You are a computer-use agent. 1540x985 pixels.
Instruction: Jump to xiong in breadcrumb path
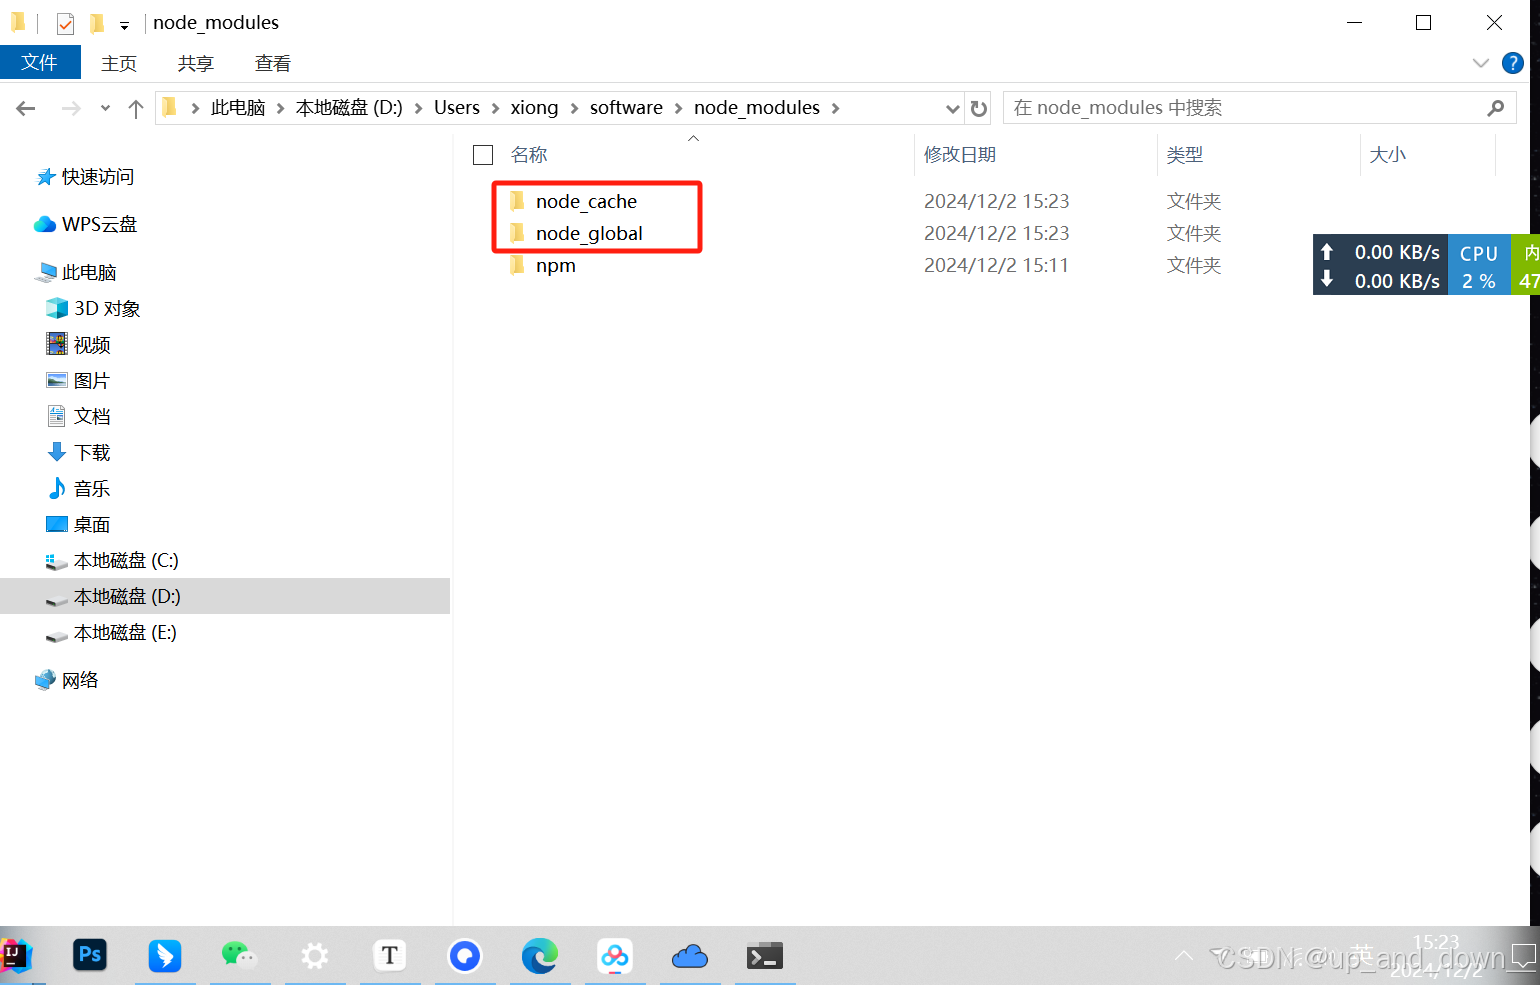534,108
